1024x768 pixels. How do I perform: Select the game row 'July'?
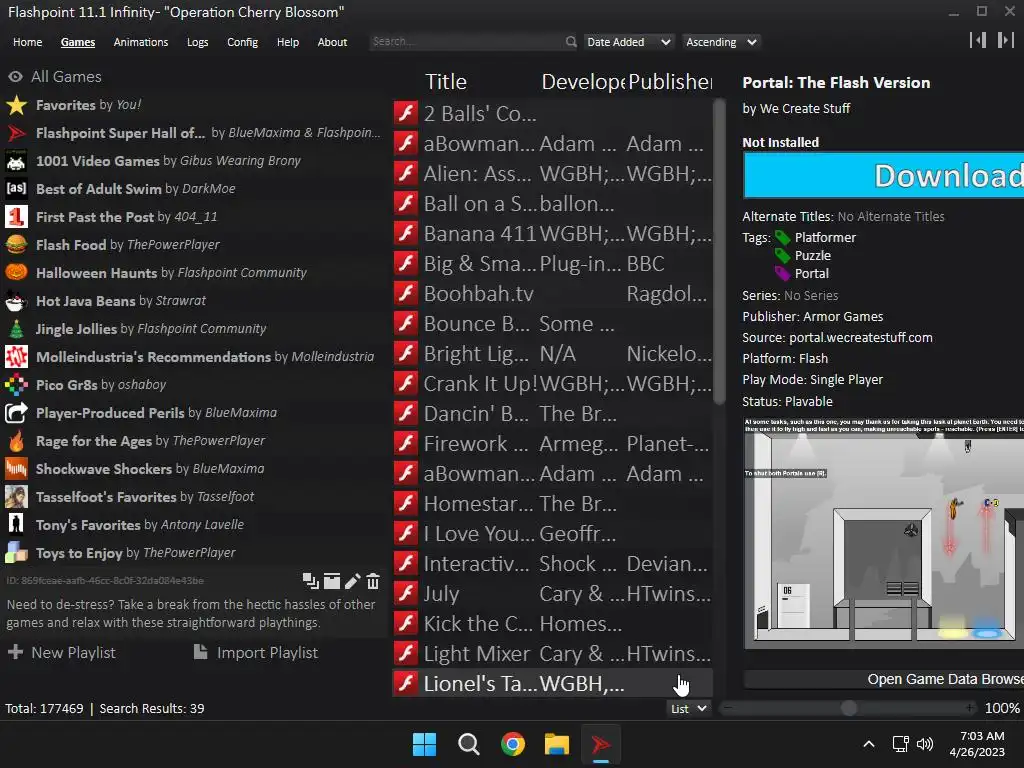(x=552, y=594)
